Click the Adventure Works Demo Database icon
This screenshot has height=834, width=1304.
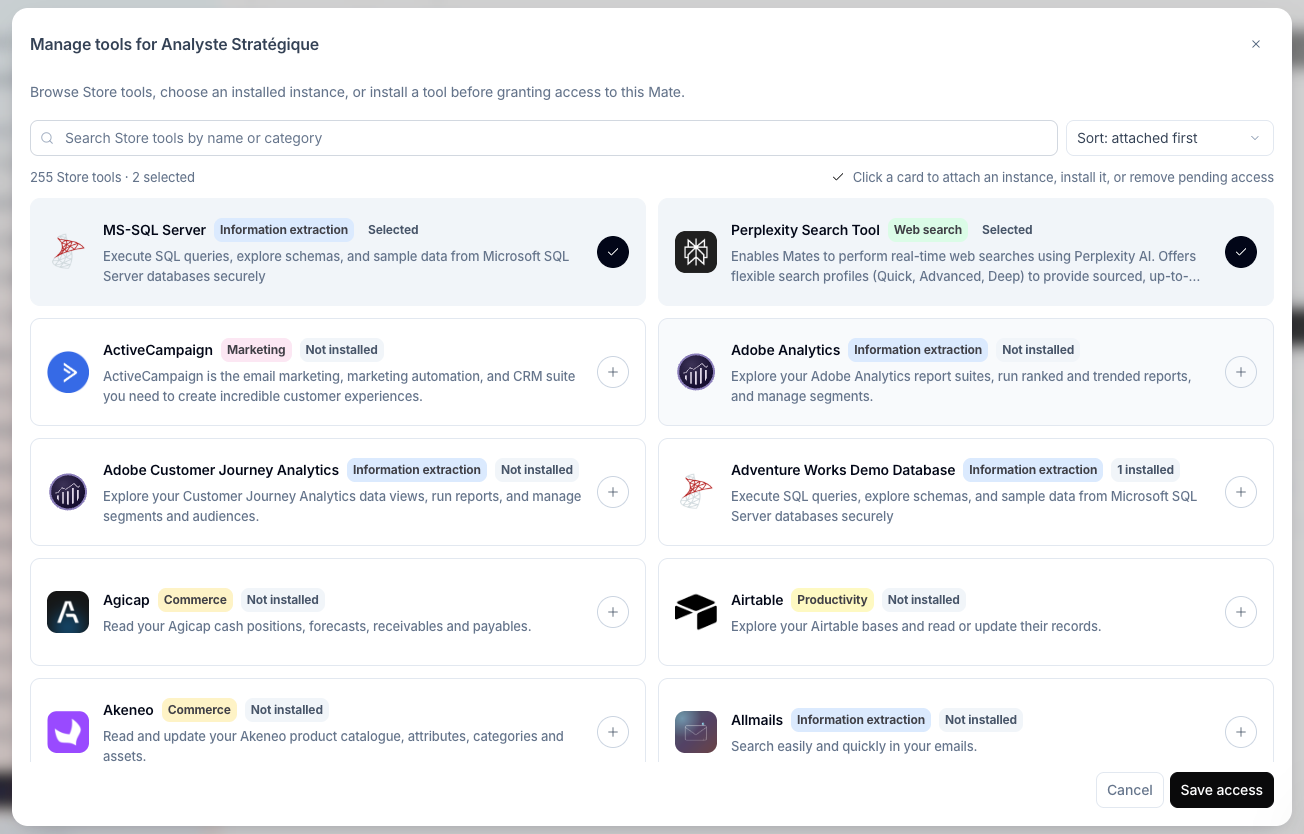click(696, 492)
